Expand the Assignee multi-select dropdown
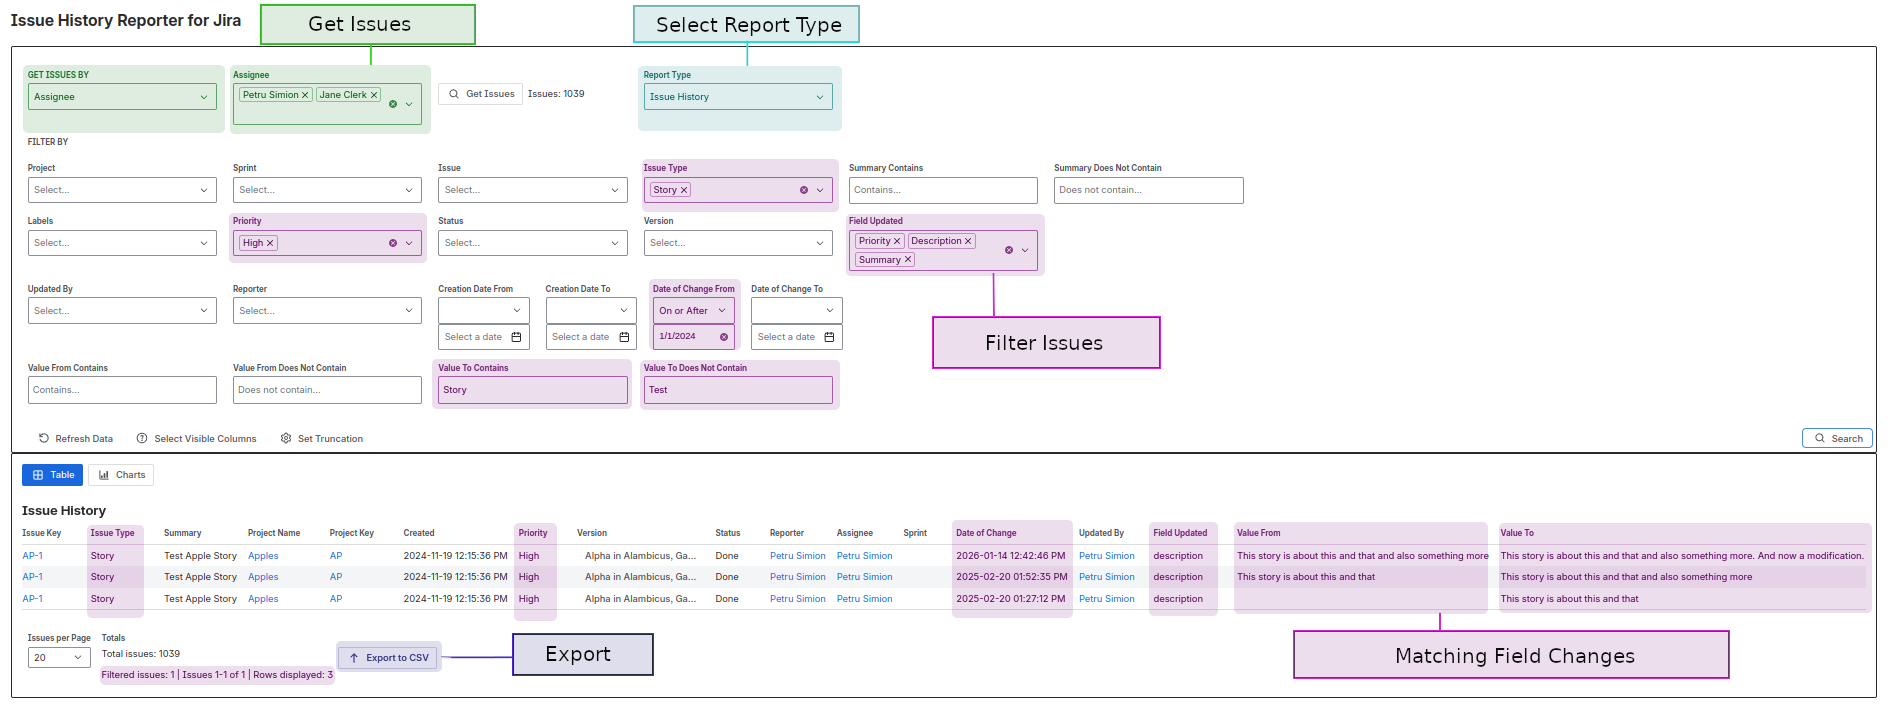The height and width of the screenshot is (722, 1892). [409, 104]
